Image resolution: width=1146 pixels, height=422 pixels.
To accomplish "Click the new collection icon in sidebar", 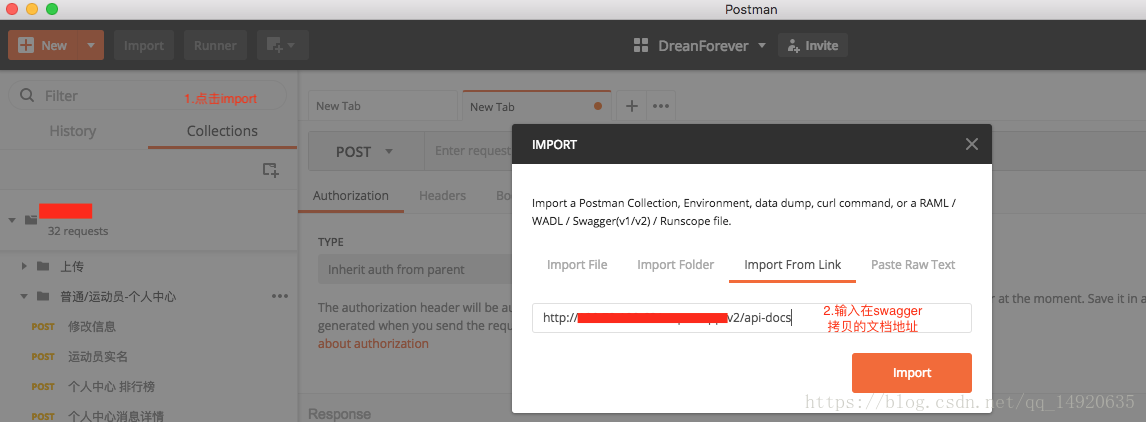I will [x=270, y=170].
